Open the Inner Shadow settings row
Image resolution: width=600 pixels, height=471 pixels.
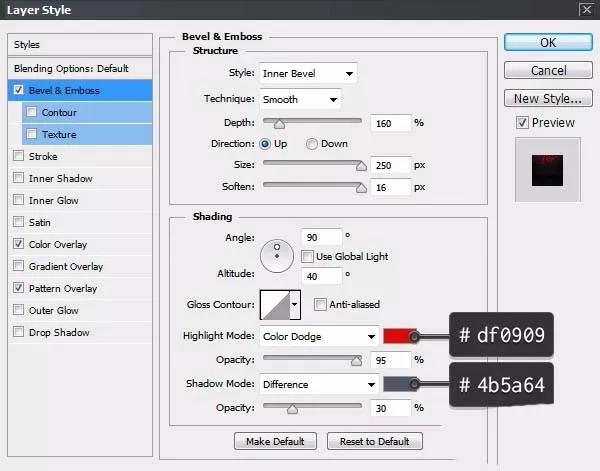coord(80,178)
